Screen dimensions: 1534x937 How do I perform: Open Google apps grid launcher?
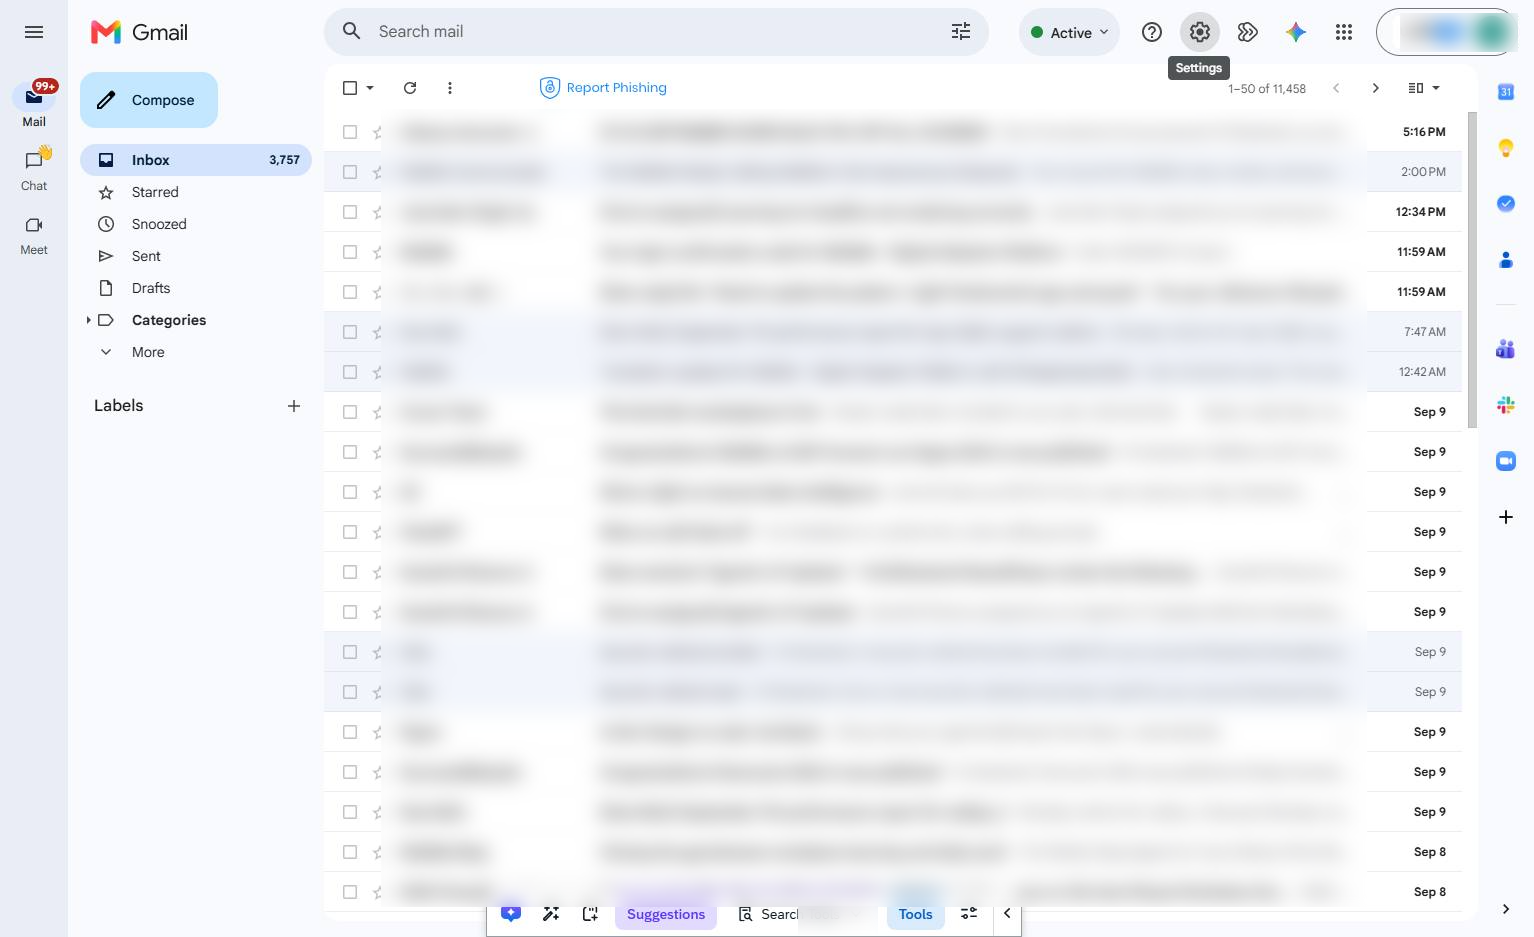click(x=1343, y=32)
